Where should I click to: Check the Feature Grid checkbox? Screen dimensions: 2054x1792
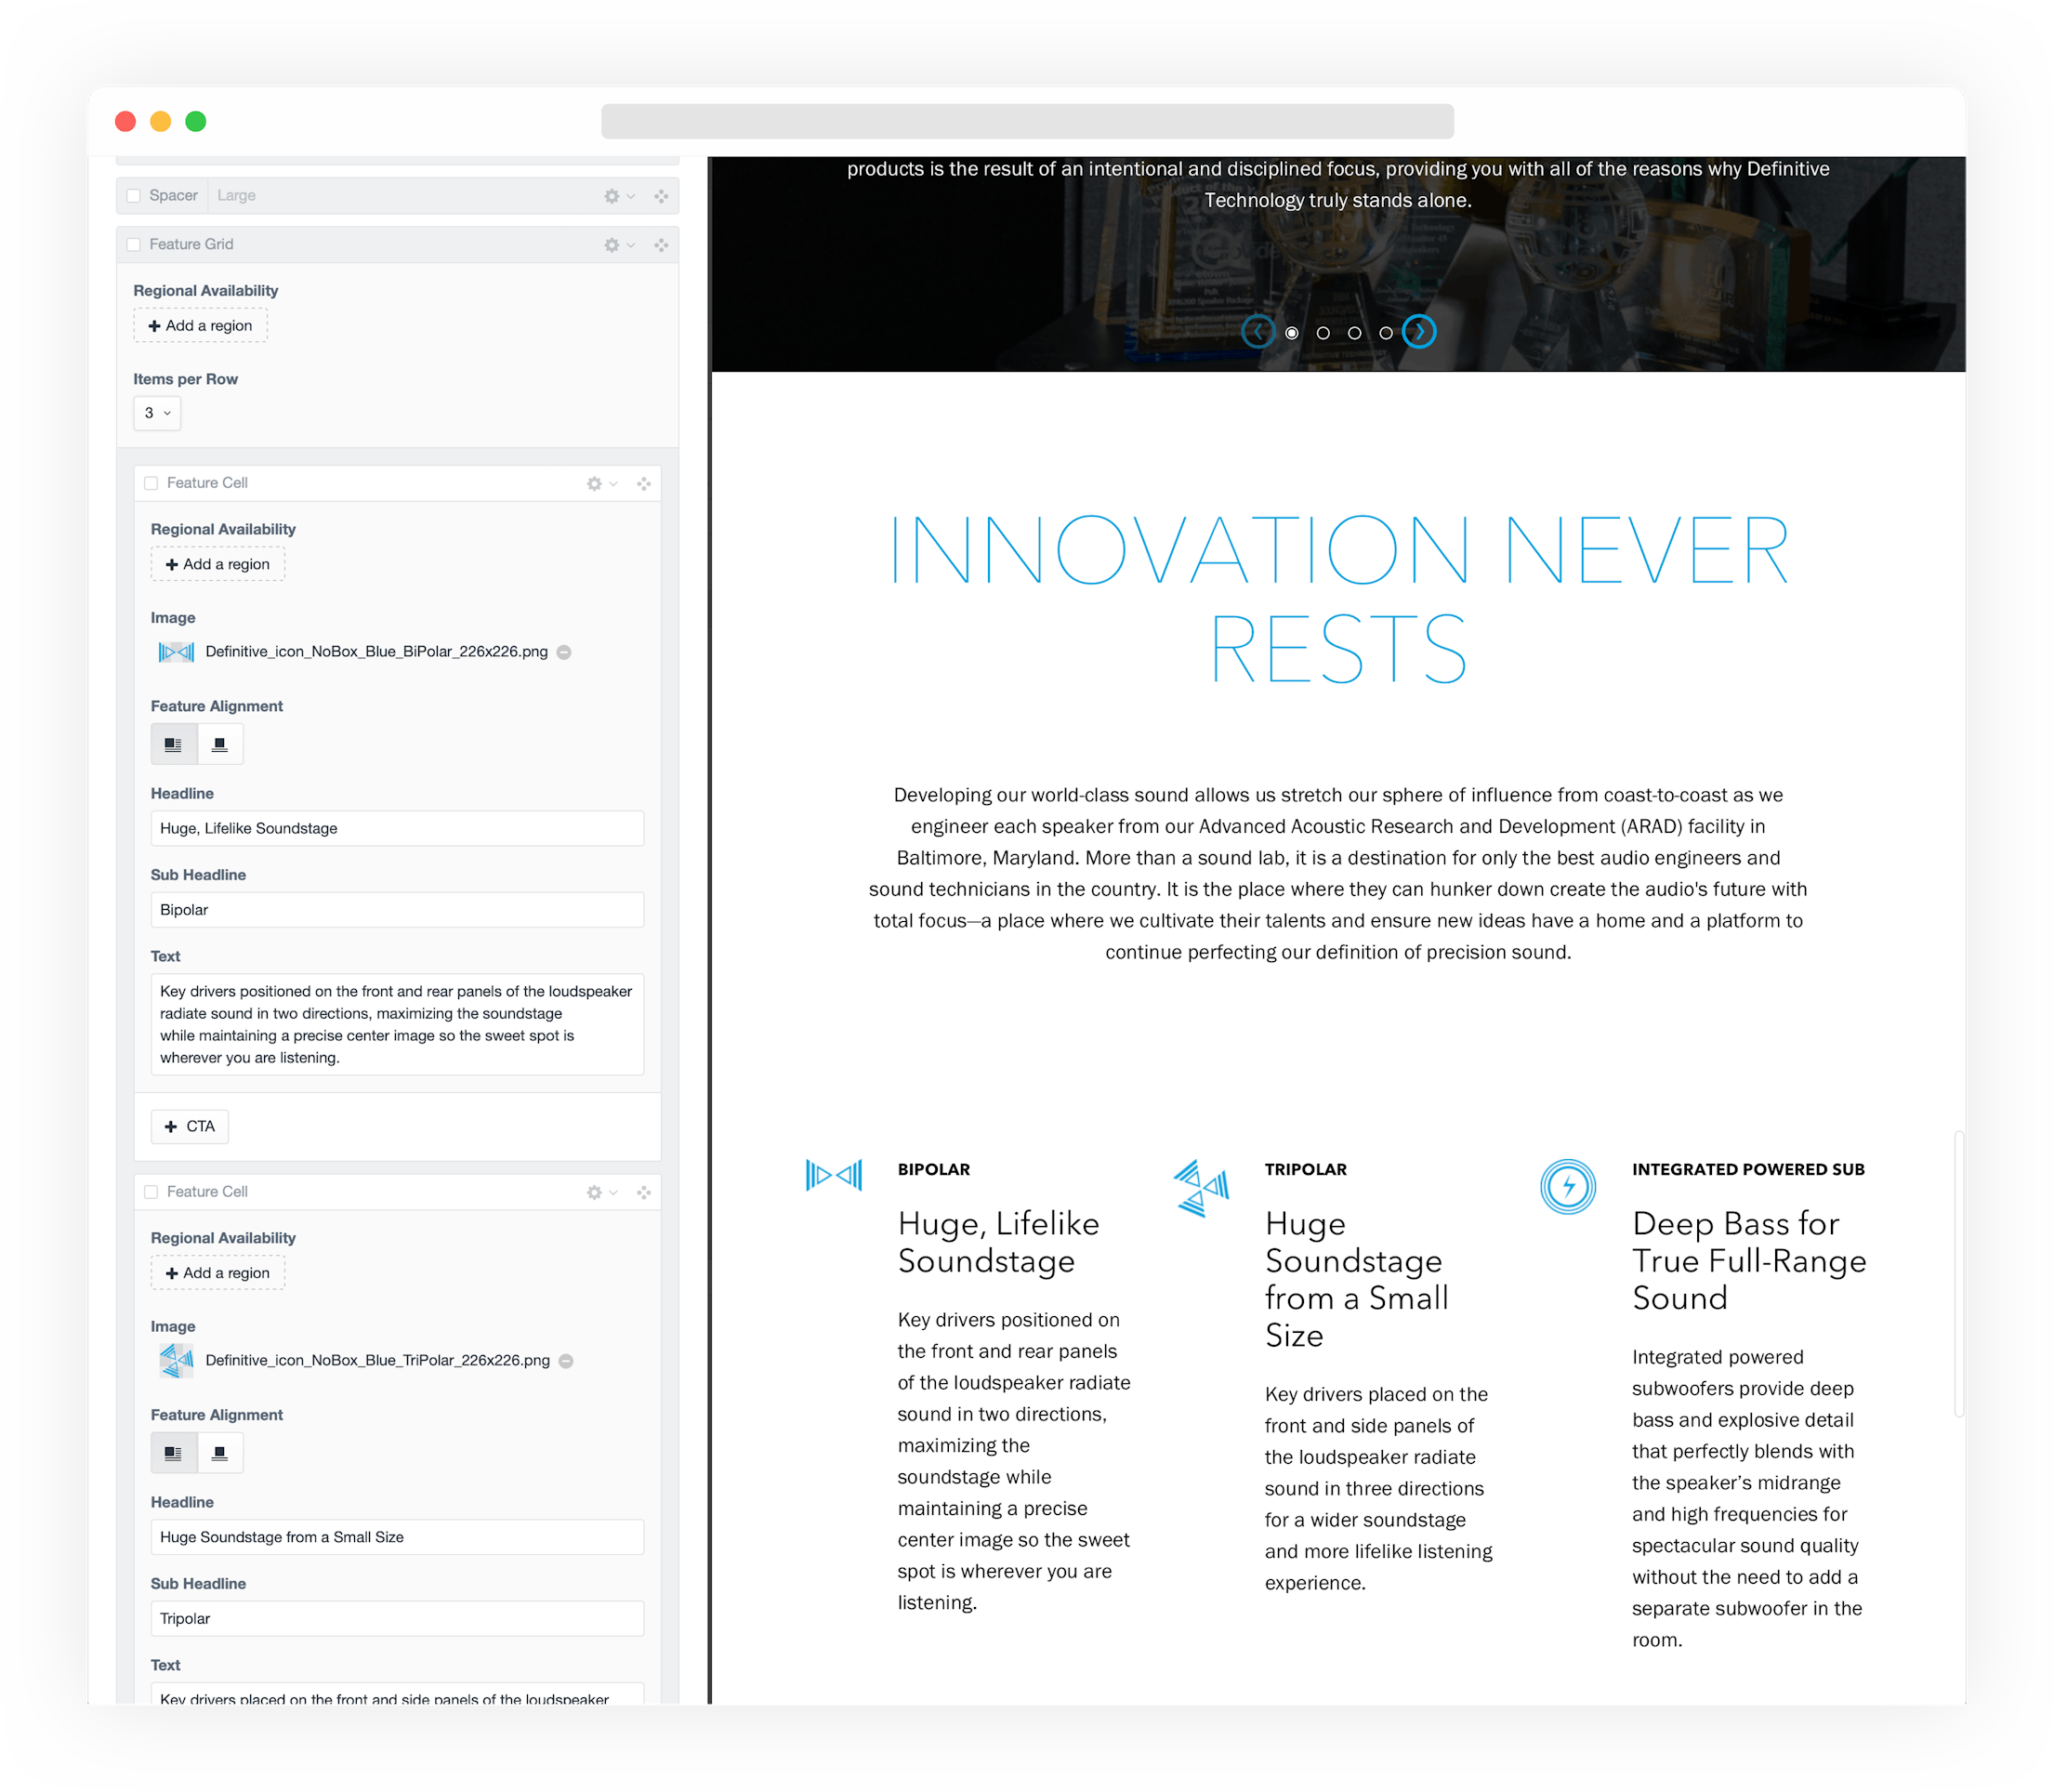(x=134, y=245)
